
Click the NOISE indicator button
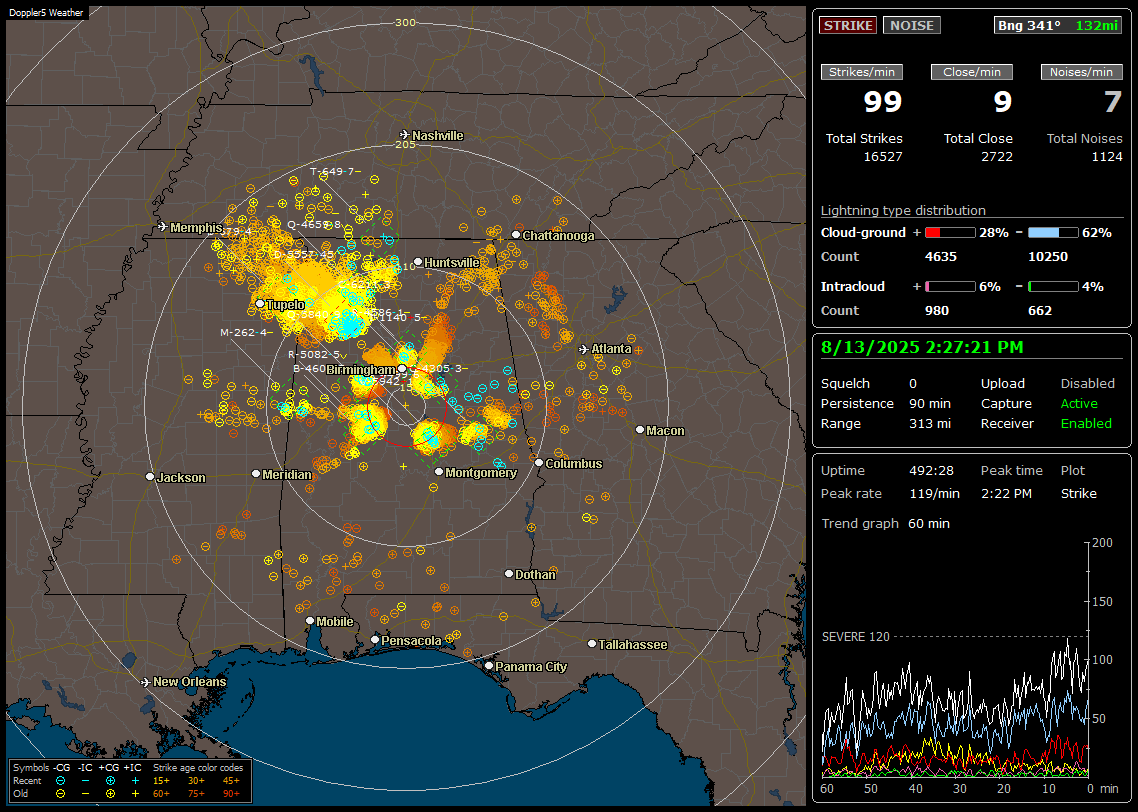pyautogui.click(x=912, y=25)
